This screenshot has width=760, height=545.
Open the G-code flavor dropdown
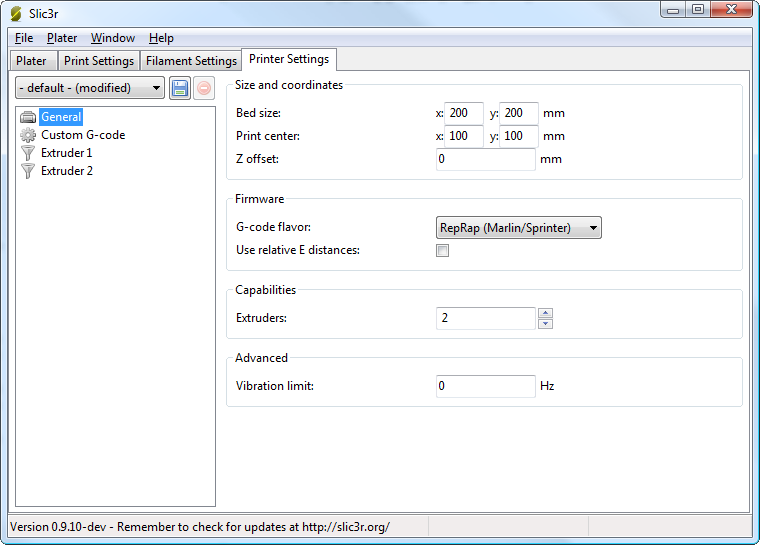pos(519,227)
